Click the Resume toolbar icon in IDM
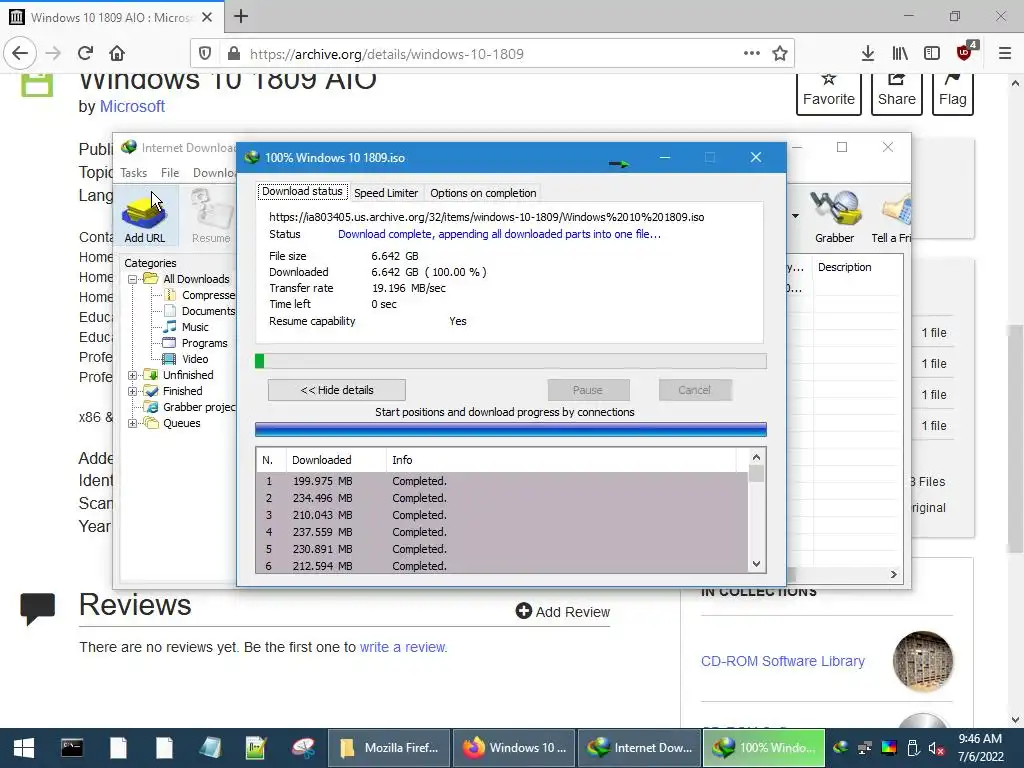This screenshot has height=768, width=1024. (x=211, y=217)
